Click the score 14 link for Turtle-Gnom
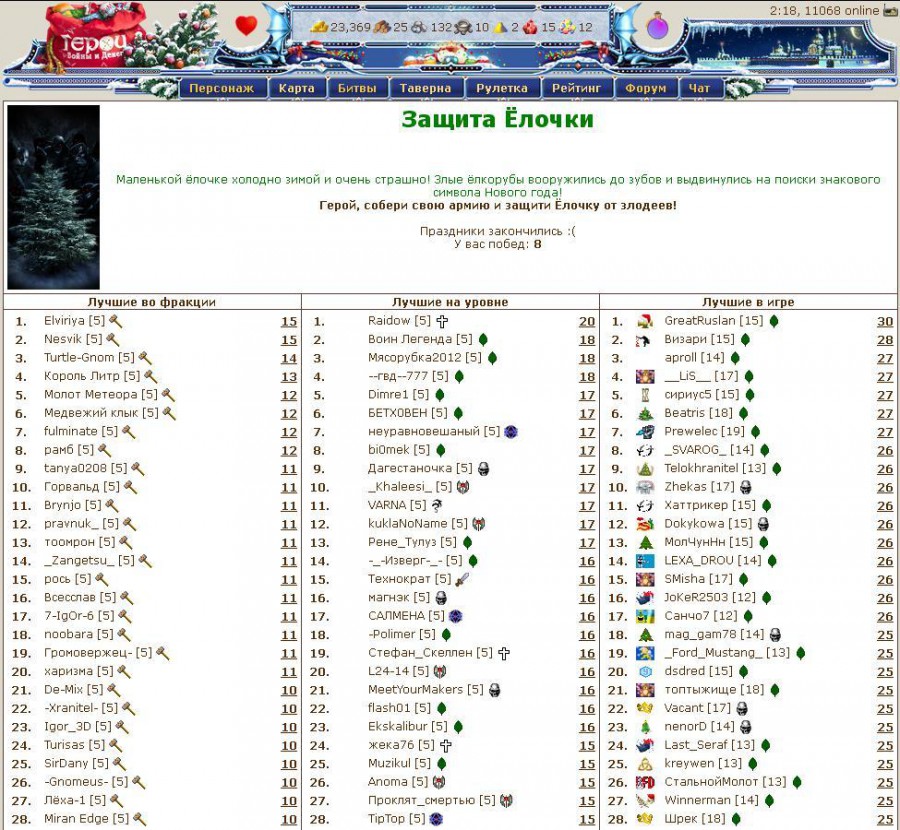 point(289,359)
